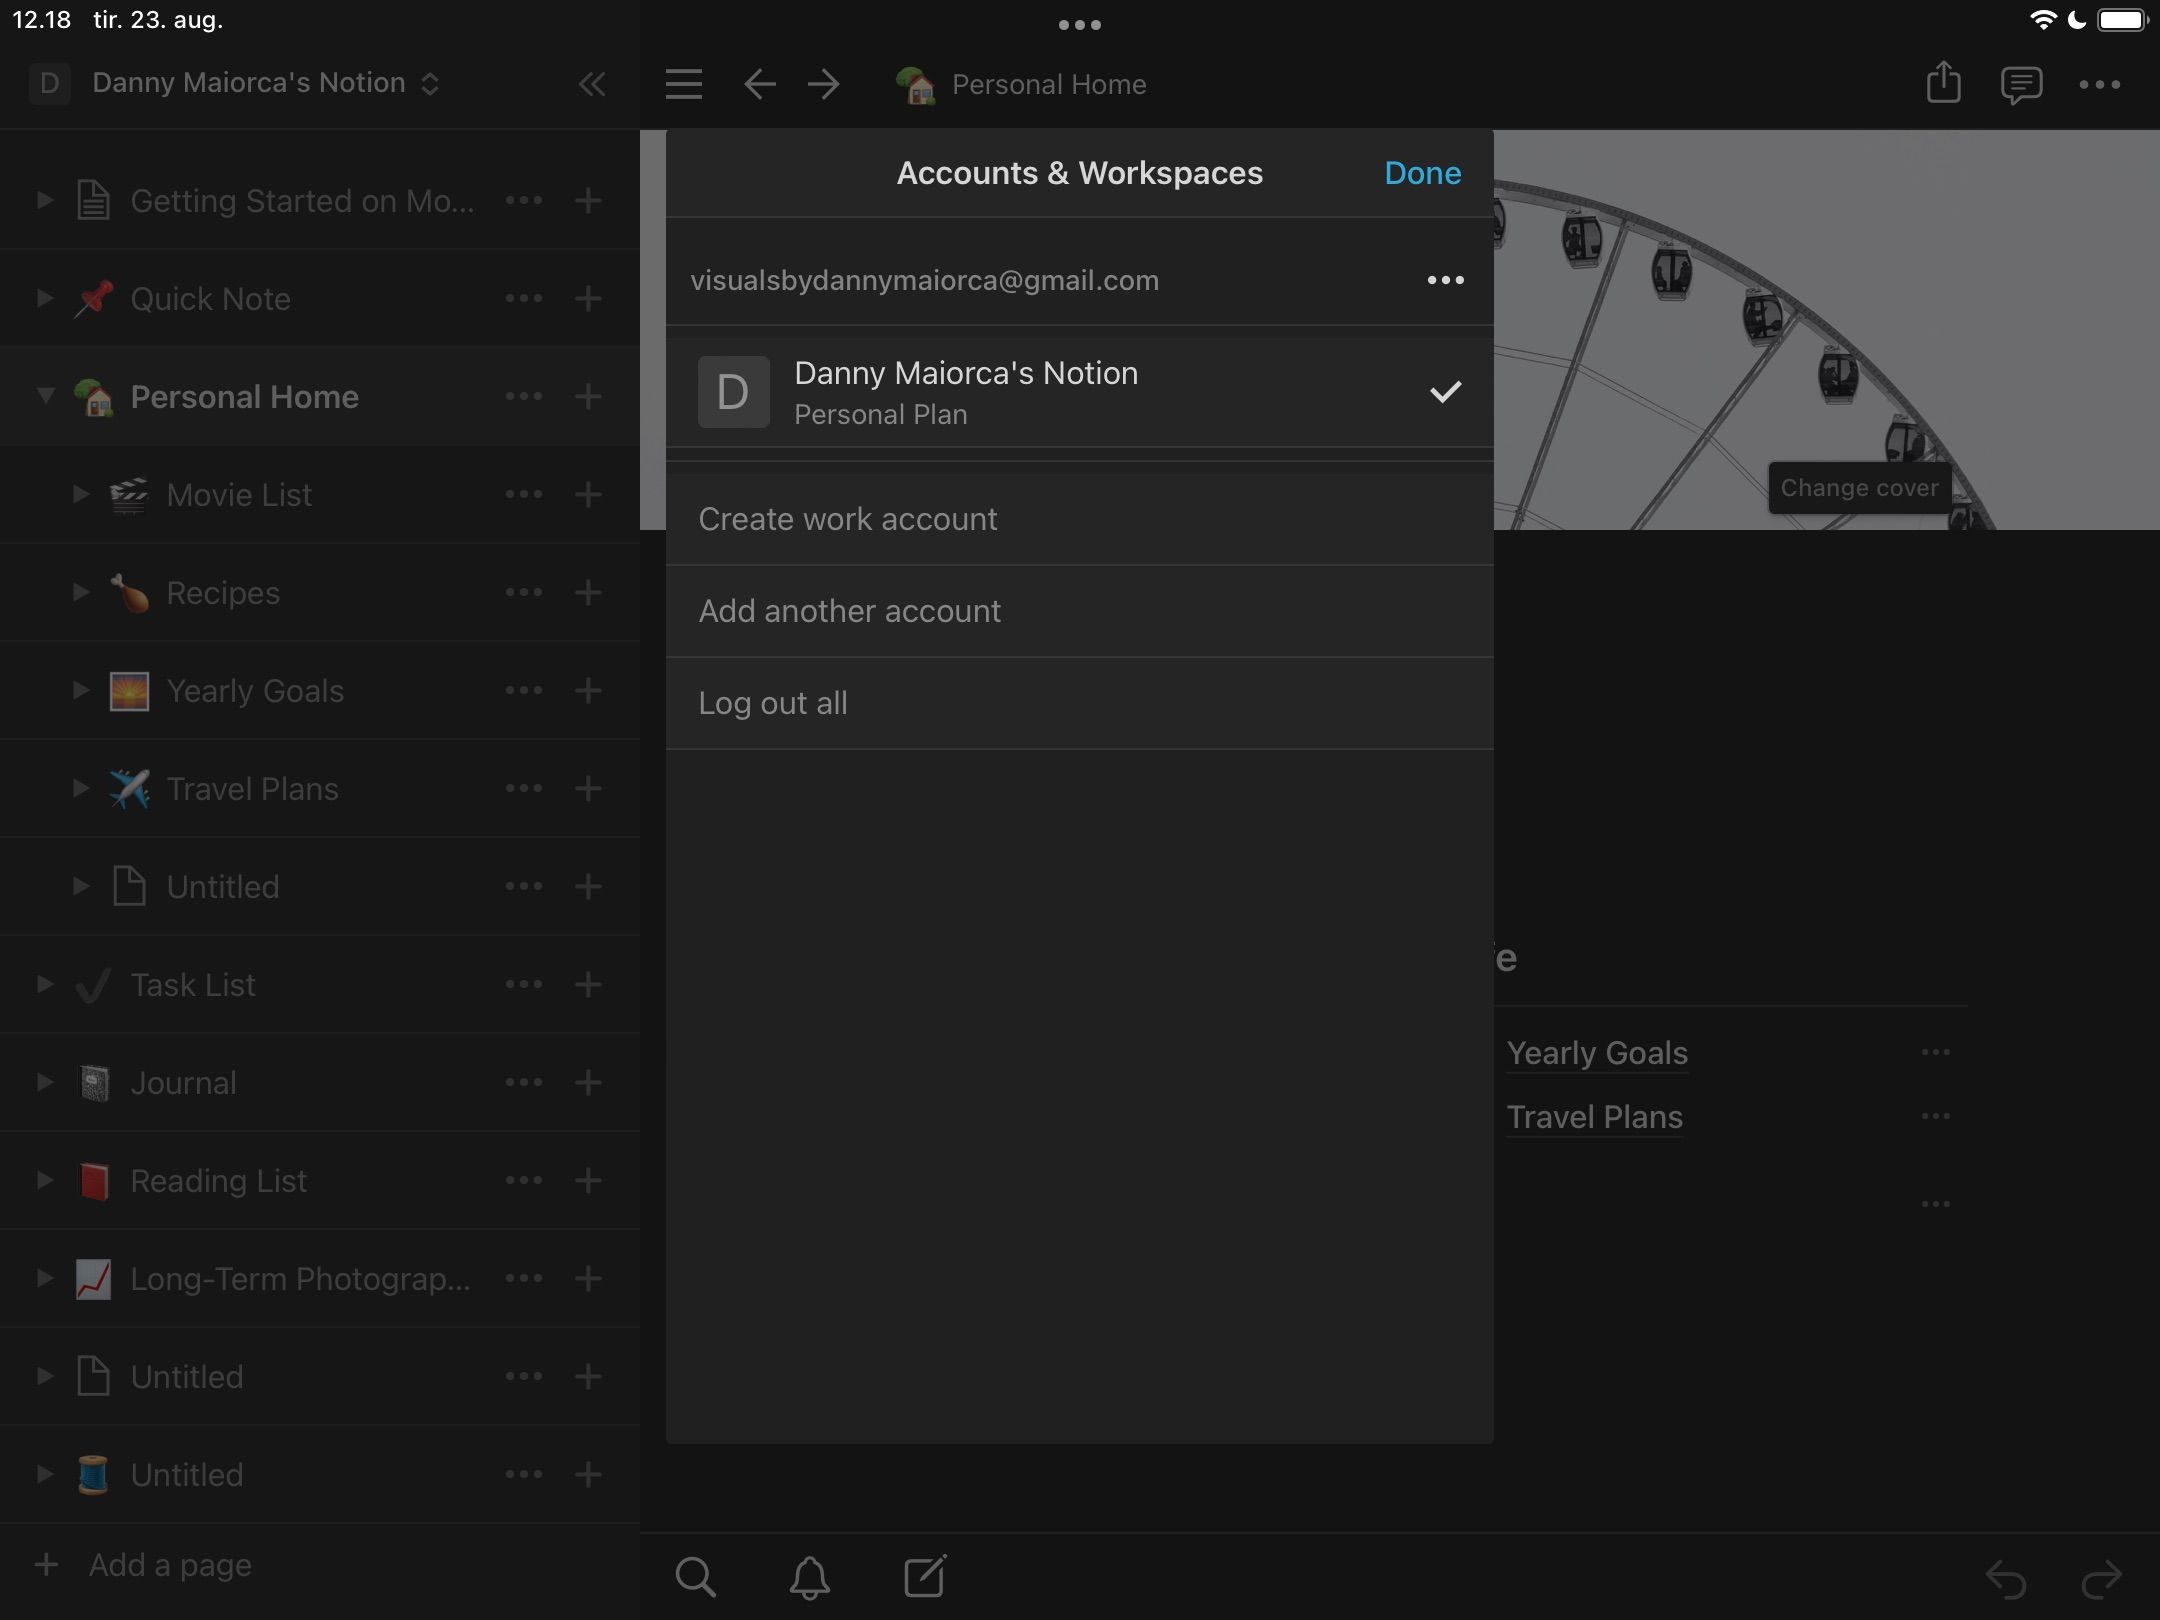Screen dimensions: 2160x1620
Task: Open options dots for Yearly Goals link on page
Action: (1936, 1052)
